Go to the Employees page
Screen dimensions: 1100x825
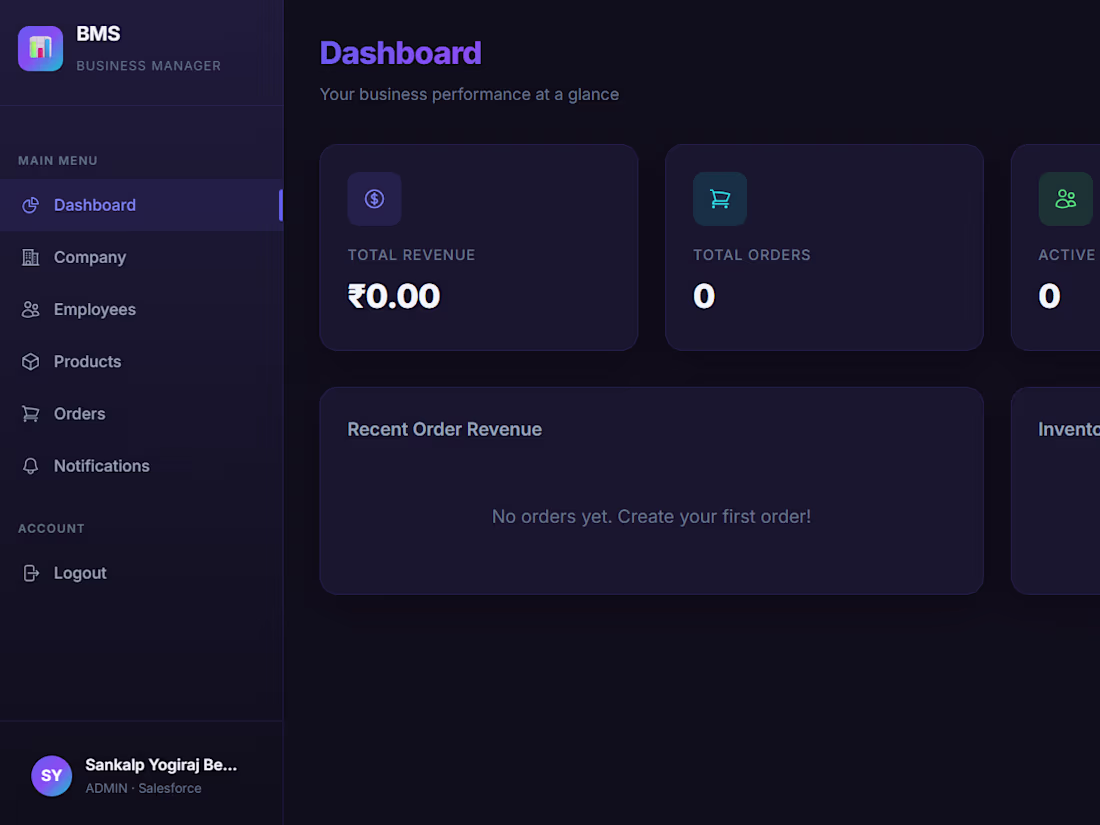coord(95,309)
